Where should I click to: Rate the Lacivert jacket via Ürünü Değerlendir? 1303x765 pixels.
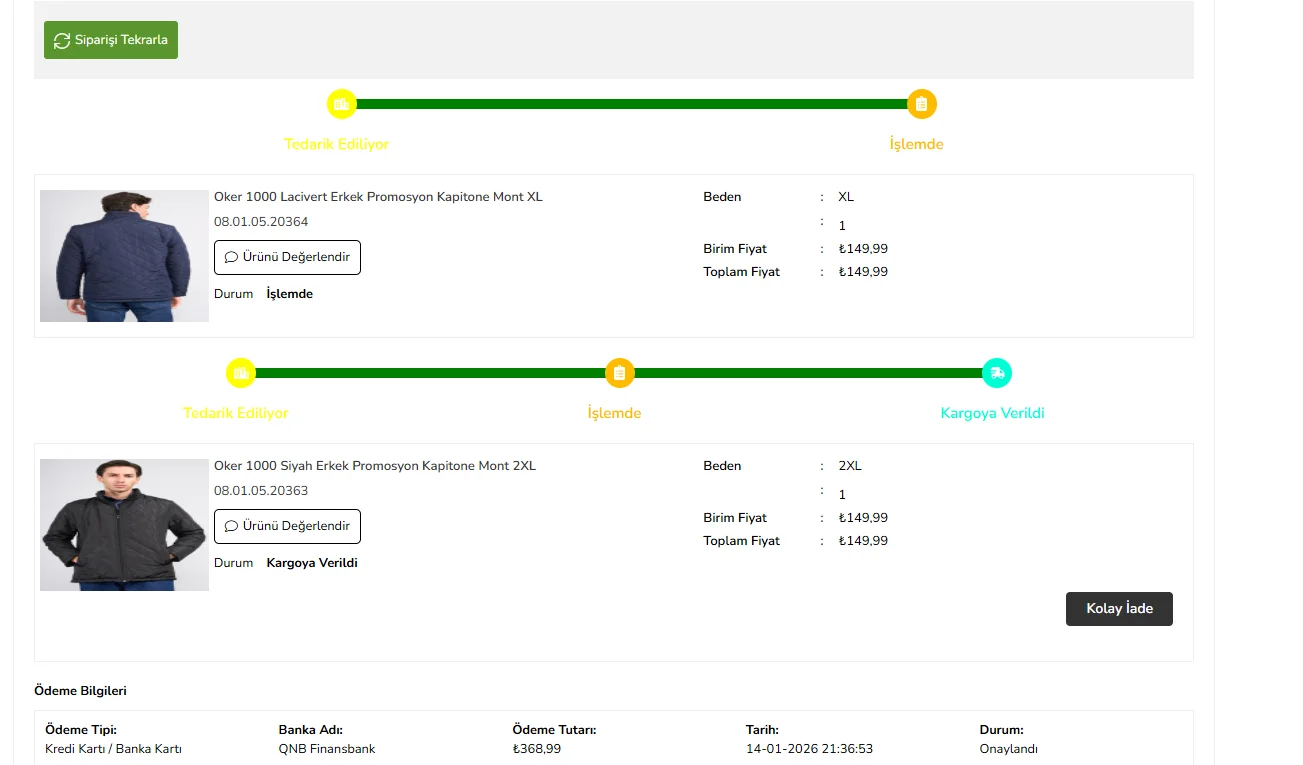287,257
